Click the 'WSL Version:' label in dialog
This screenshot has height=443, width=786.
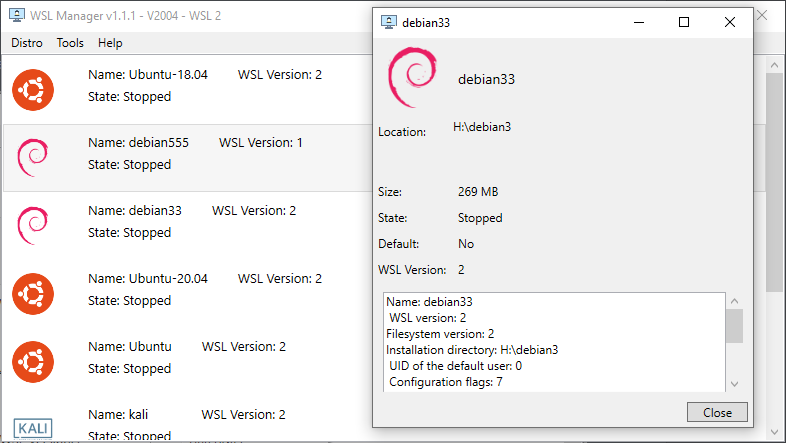click(x=412, y=270)
